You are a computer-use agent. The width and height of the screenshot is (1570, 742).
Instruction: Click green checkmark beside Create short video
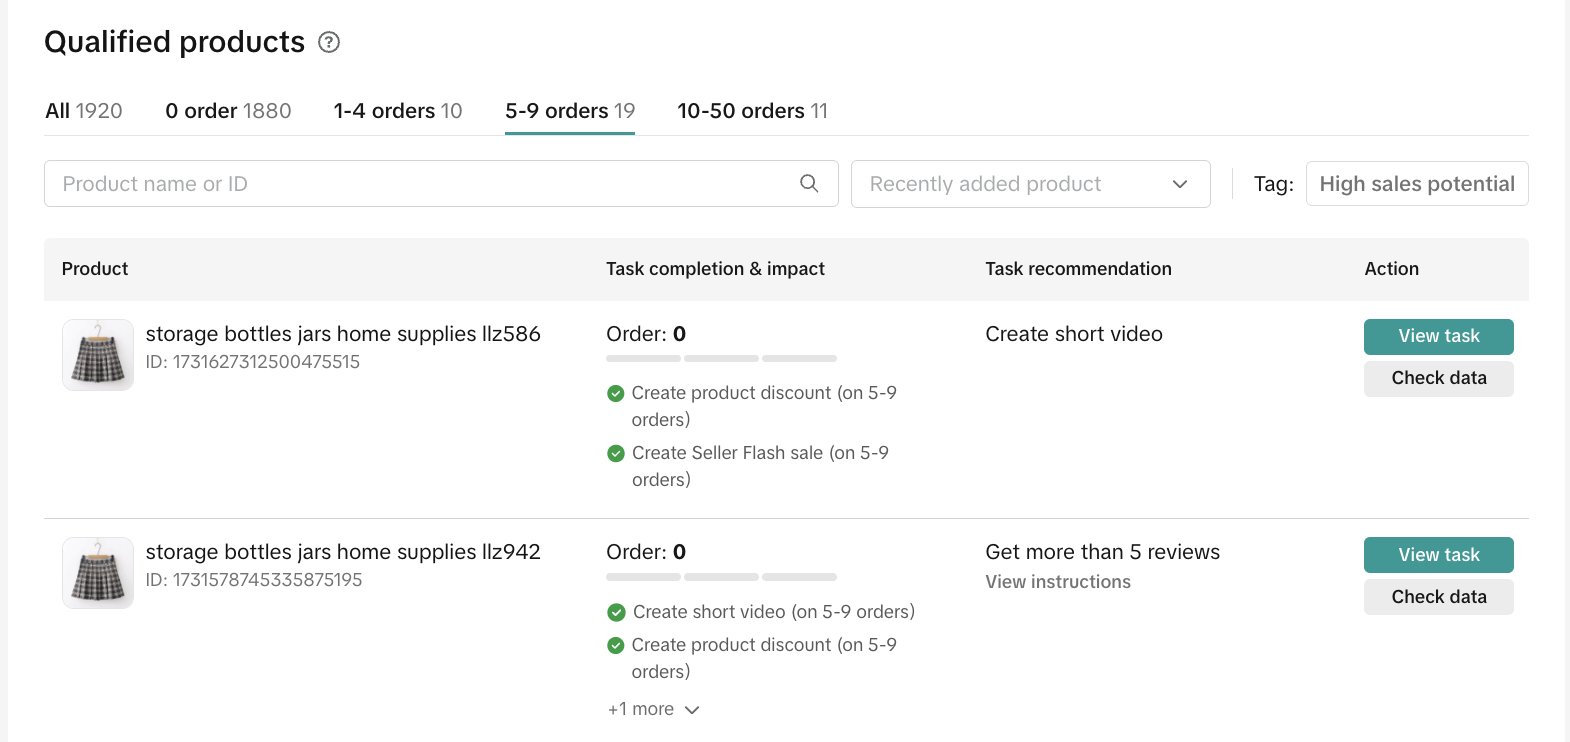(x=616, y=612)
